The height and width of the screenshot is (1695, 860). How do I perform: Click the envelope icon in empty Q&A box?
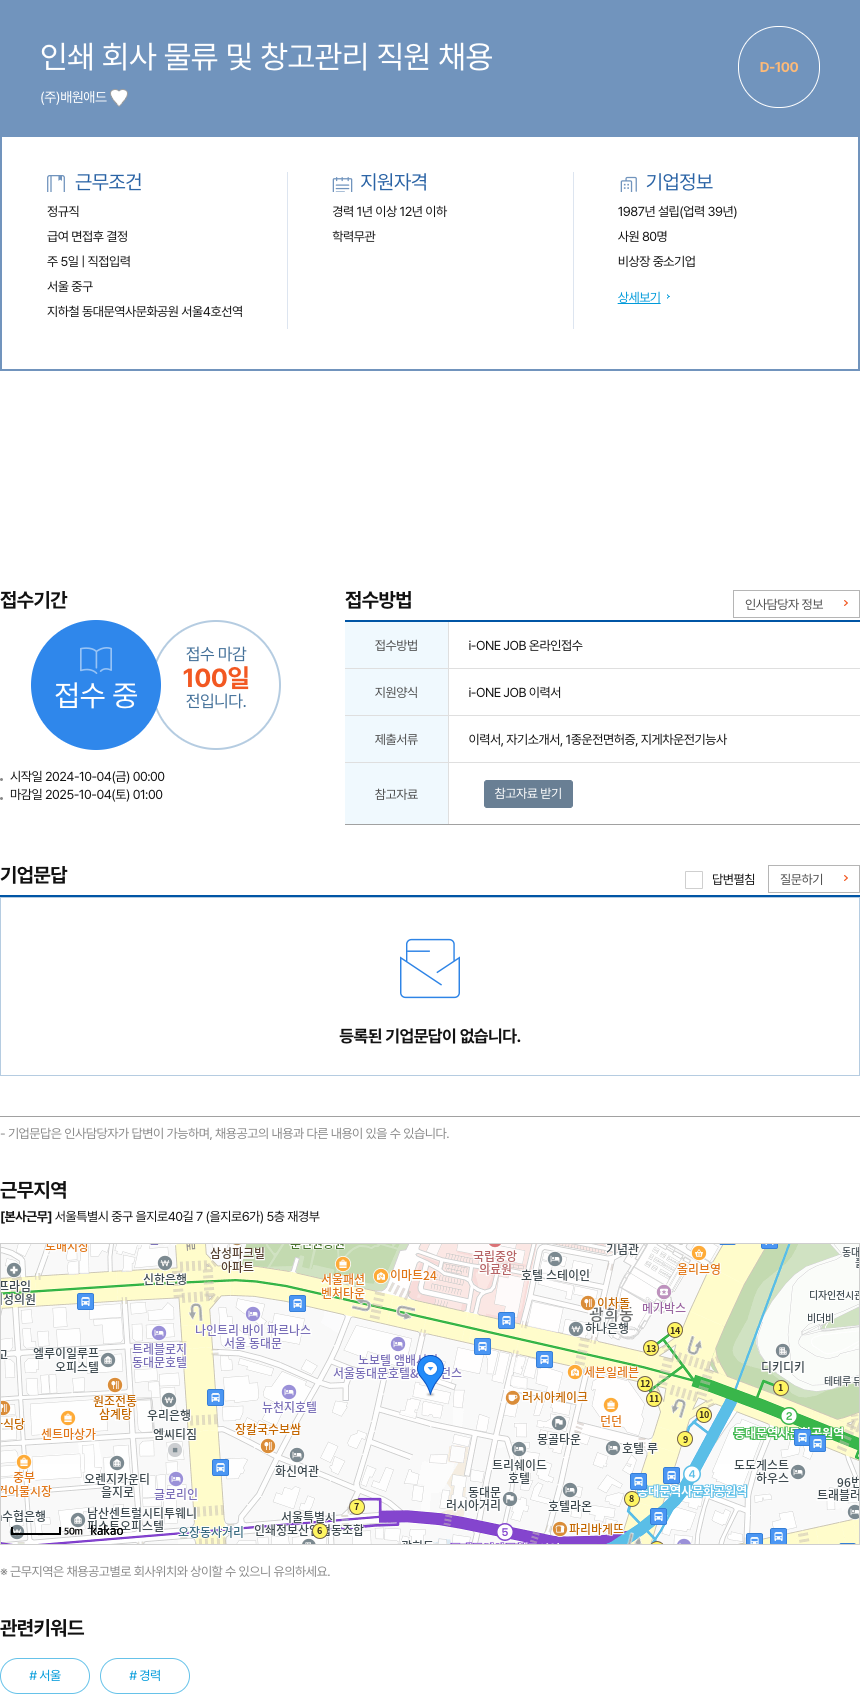(x=430, y=968)
